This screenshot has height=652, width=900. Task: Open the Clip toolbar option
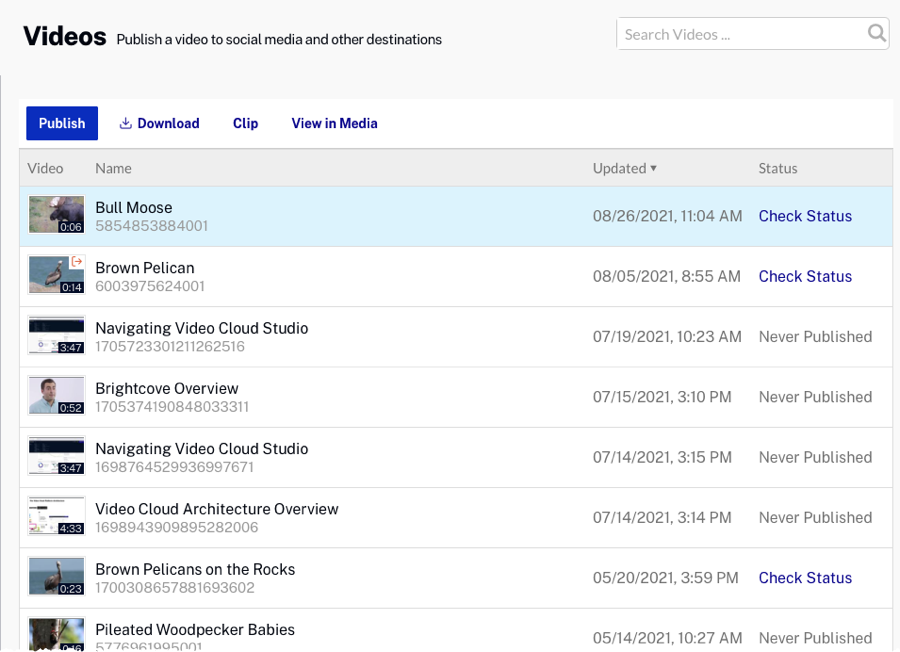pos(245,124)
